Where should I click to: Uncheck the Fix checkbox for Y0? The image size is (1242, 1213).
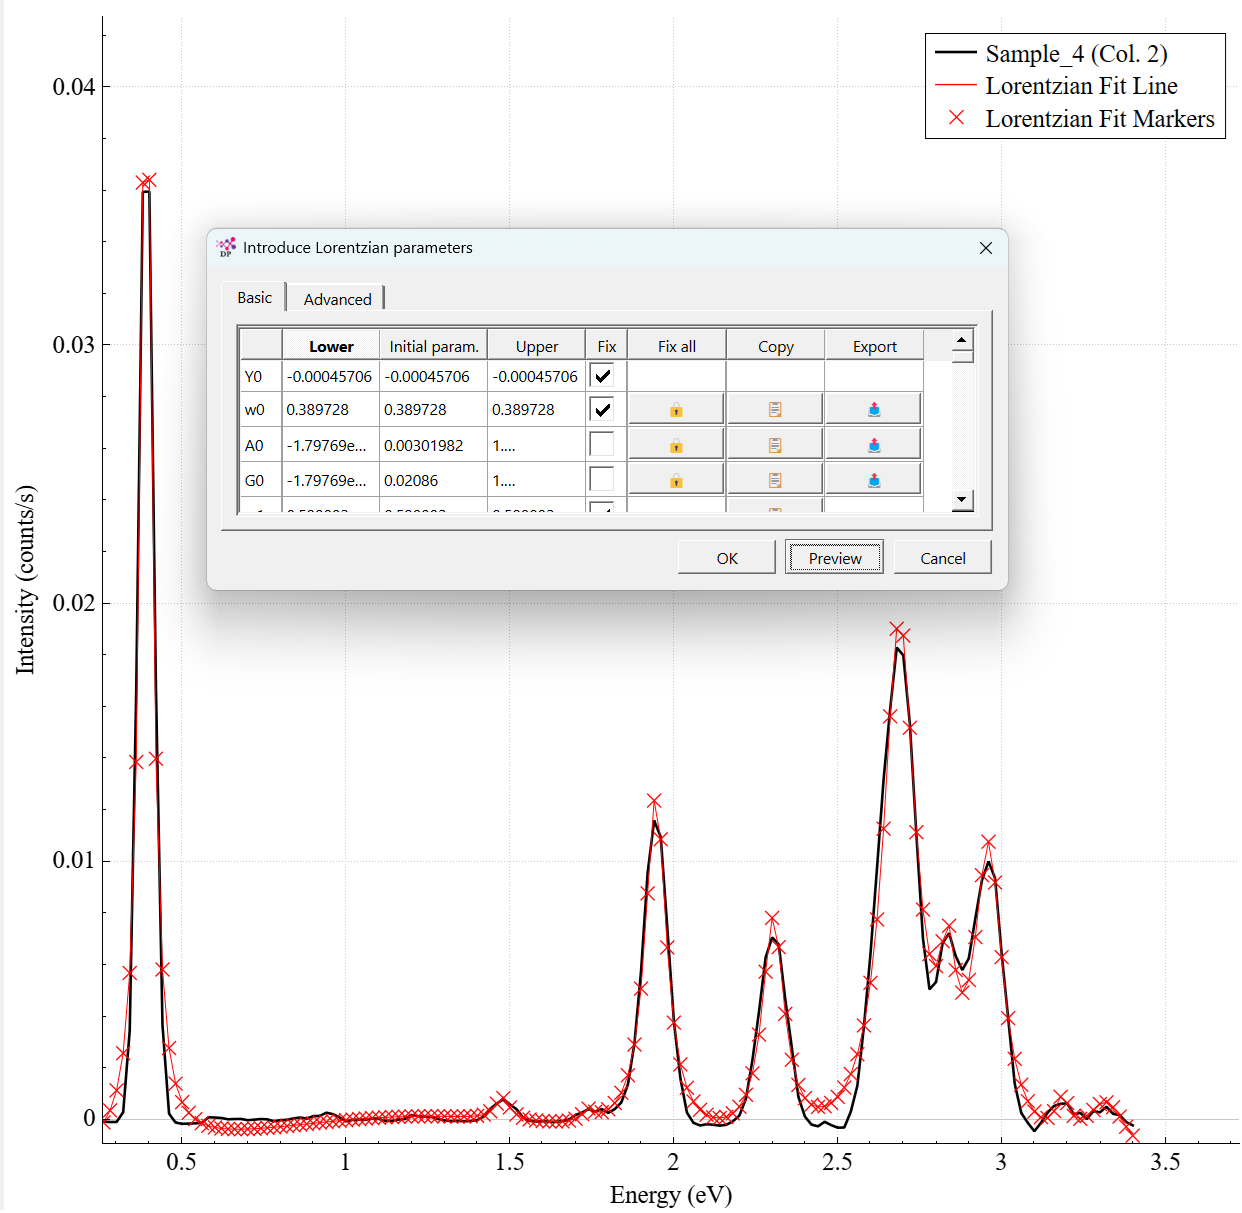coord(605,374)
